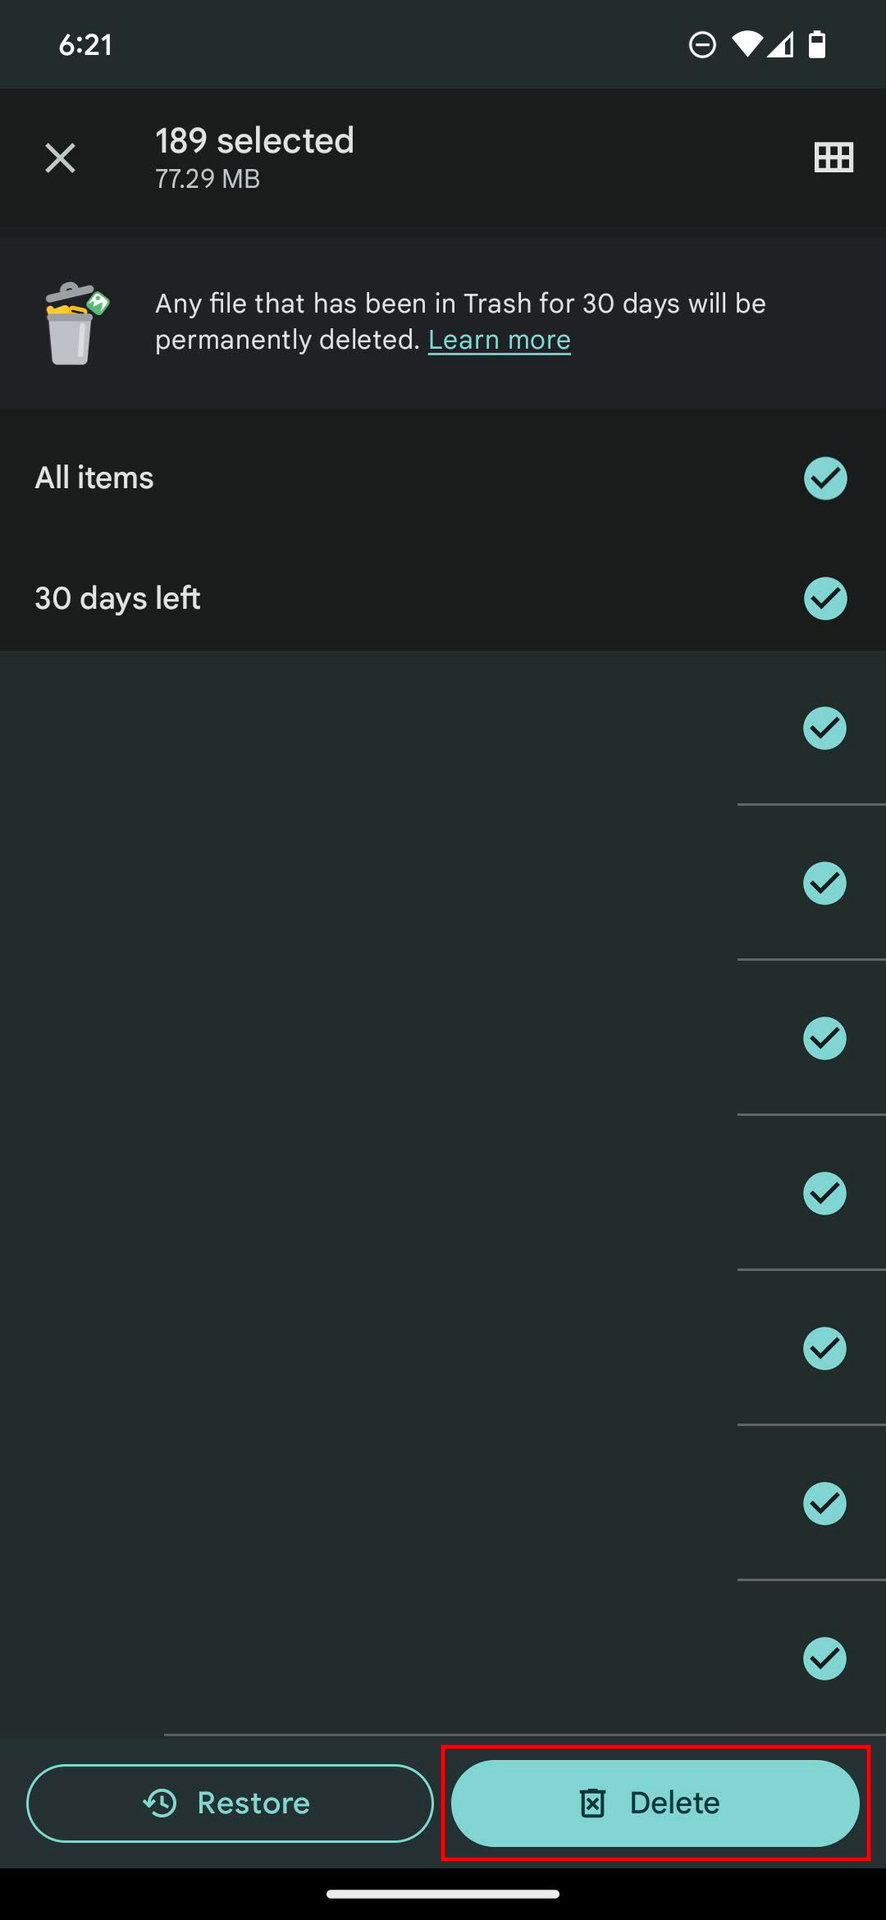Uncheck the second file's checkmark

click(x=825, y=883)
